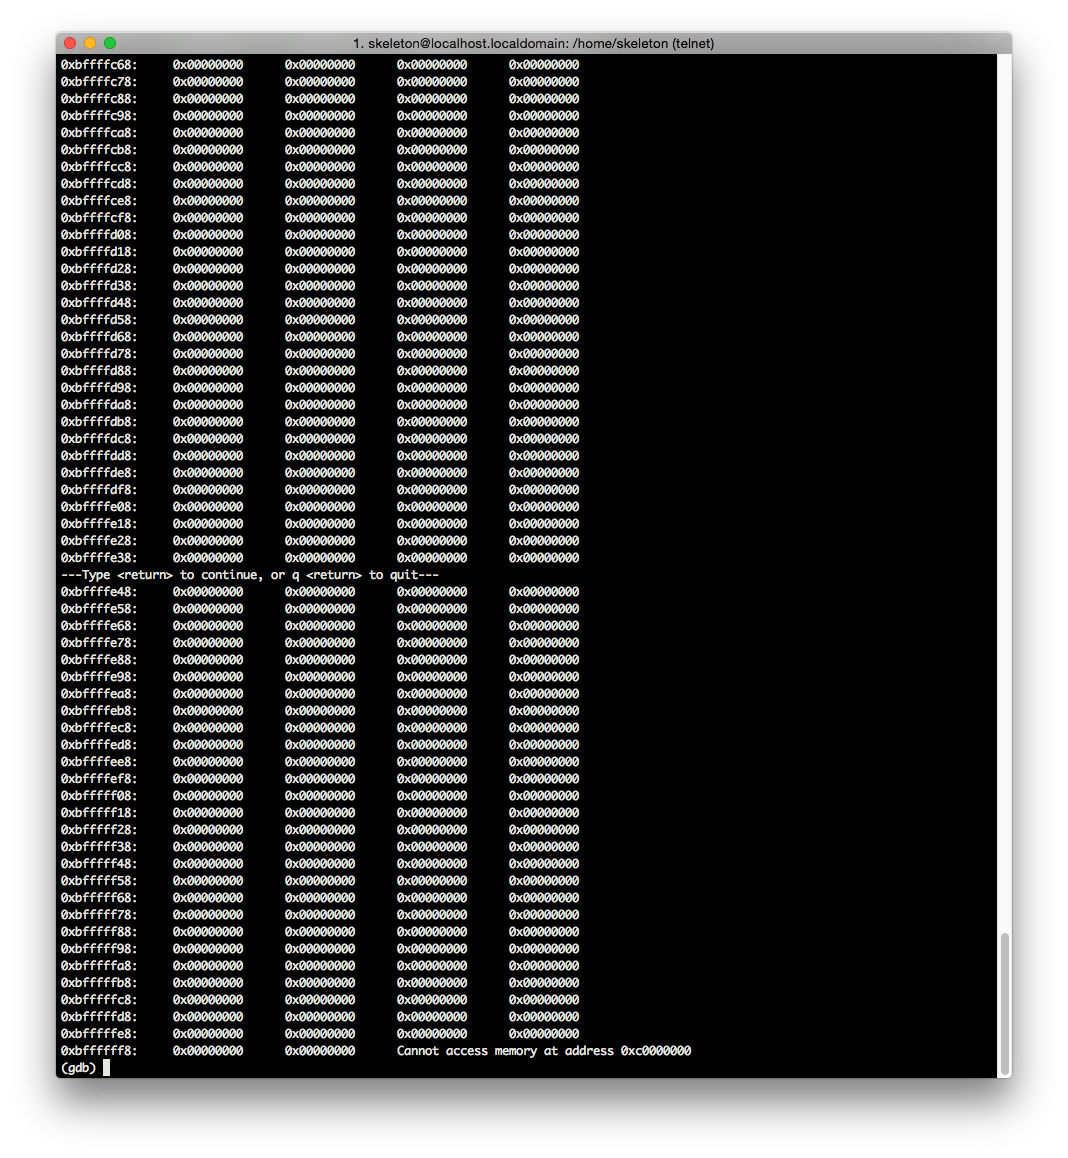
Task: Click address label 0xbffffd38:
Action: coord(99,286)
